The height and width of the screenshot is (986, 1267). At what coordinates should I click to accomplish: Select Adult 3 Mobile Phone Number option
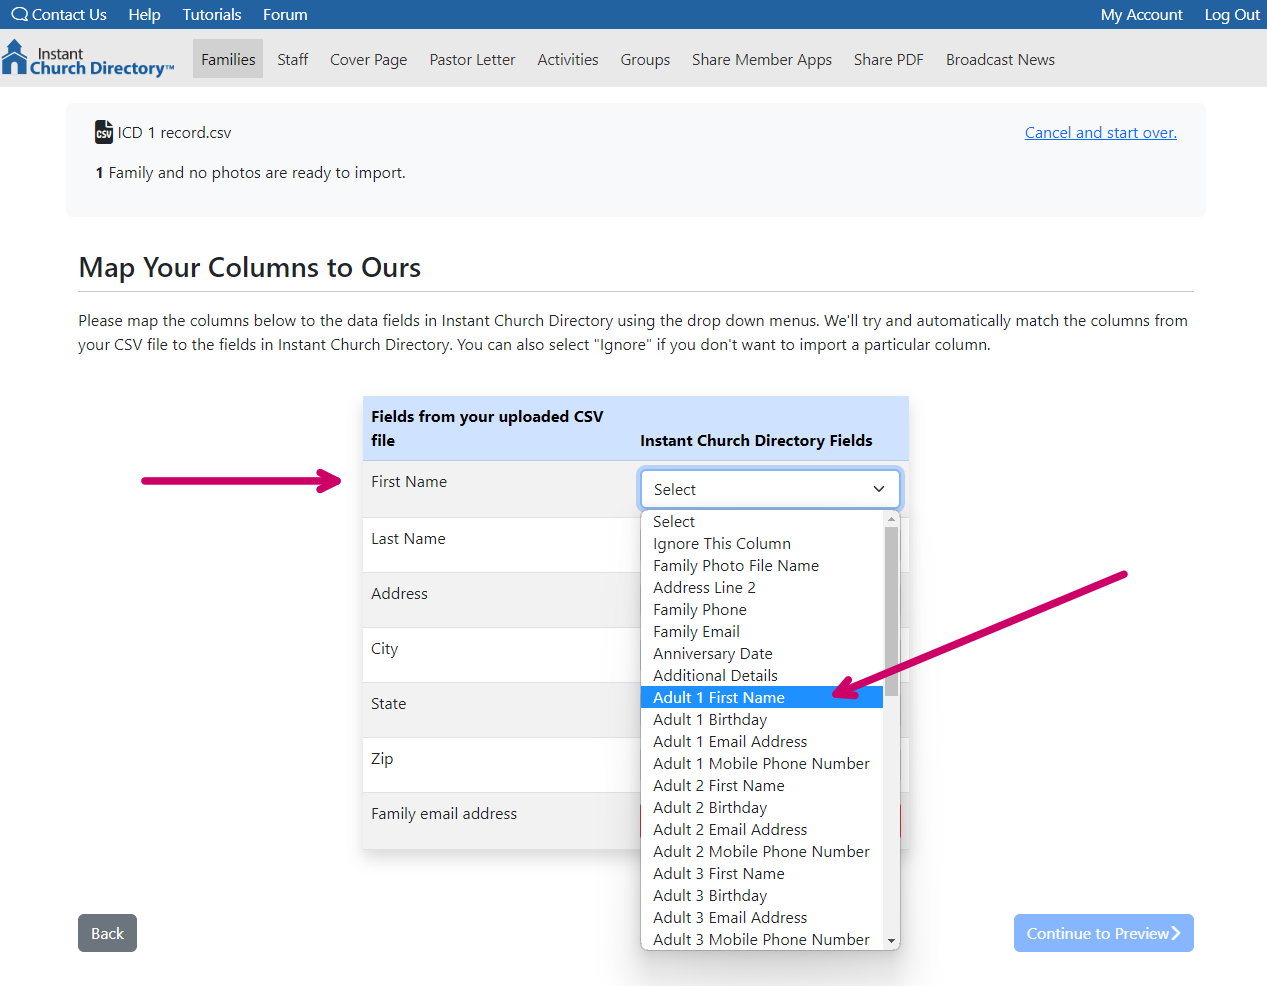(762, 939)
